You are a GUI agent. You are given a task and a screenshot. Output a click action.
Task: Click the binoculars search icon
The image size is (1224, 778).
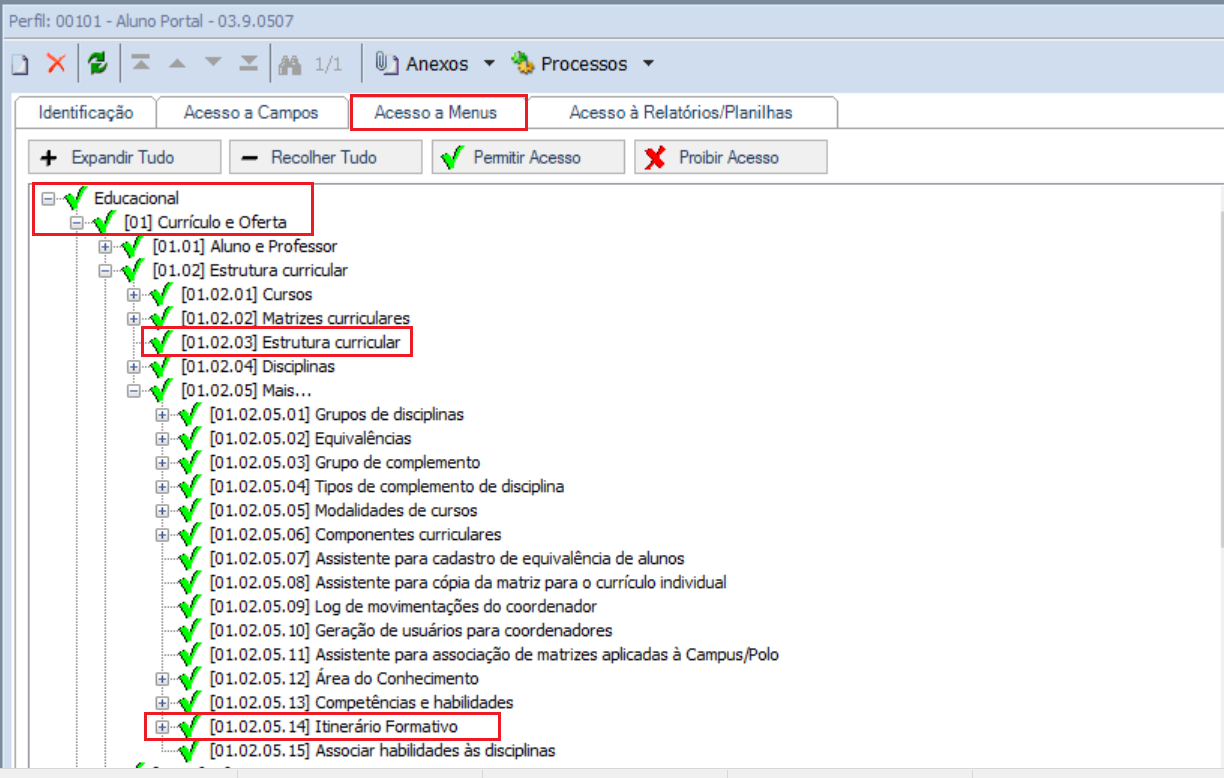(x=291, y=64)
